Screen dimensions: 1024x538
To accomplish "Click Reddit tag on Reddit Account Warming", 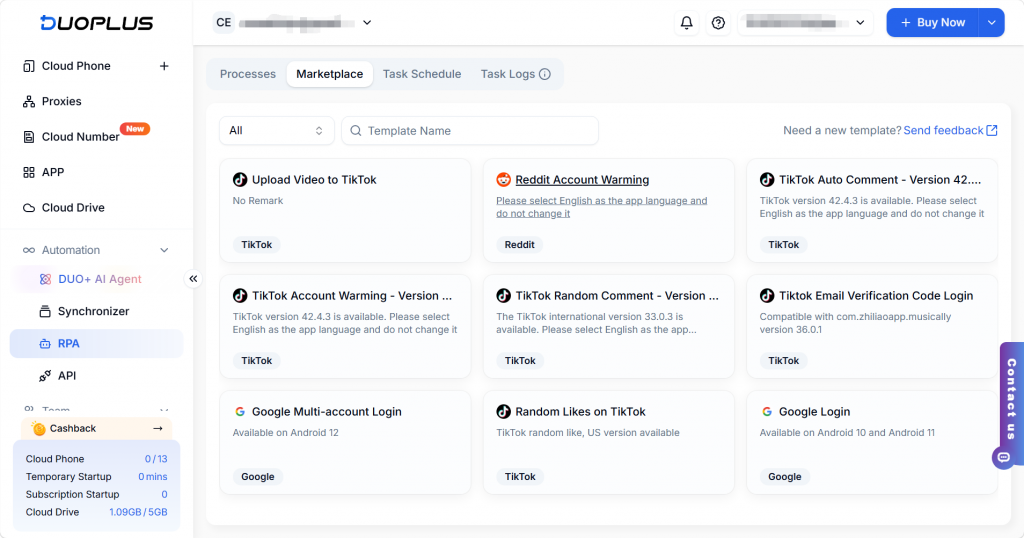I will click(519, 245).
